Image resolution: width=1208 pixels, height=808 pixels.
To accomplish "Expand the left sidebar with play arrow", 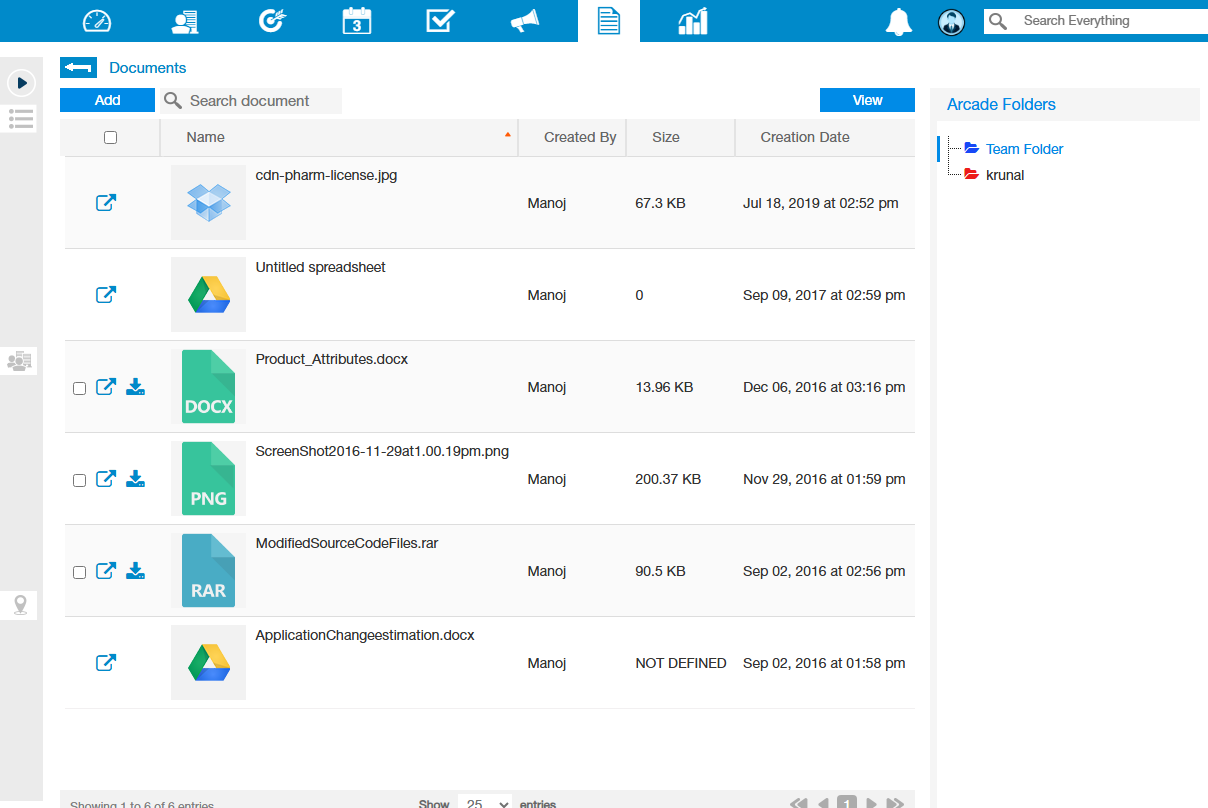I will pos(22,83).
